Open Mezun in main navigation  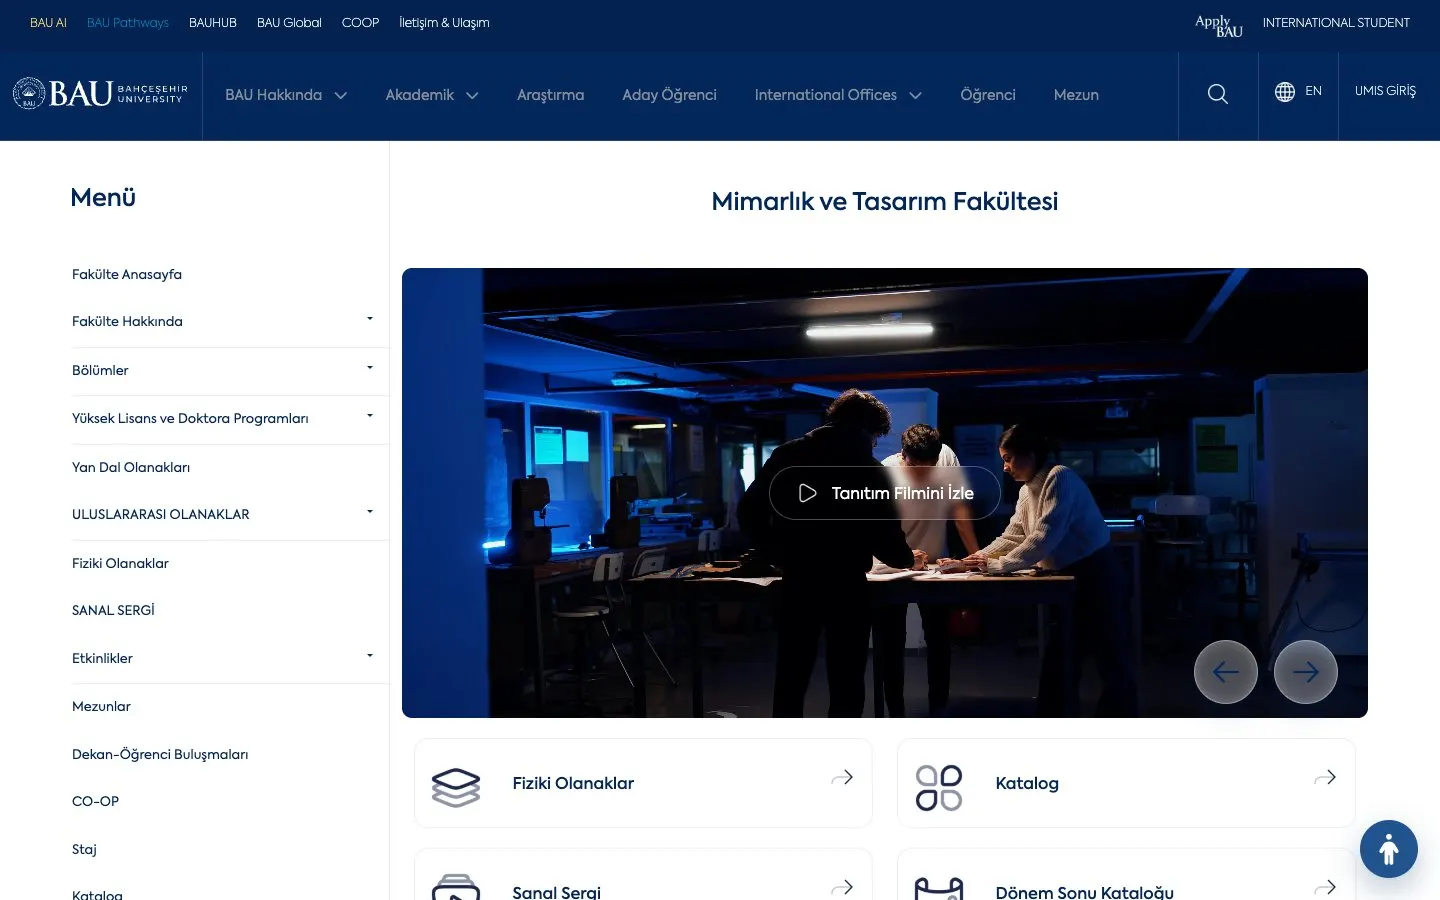pyautogui.click(x=1076, y=95)
